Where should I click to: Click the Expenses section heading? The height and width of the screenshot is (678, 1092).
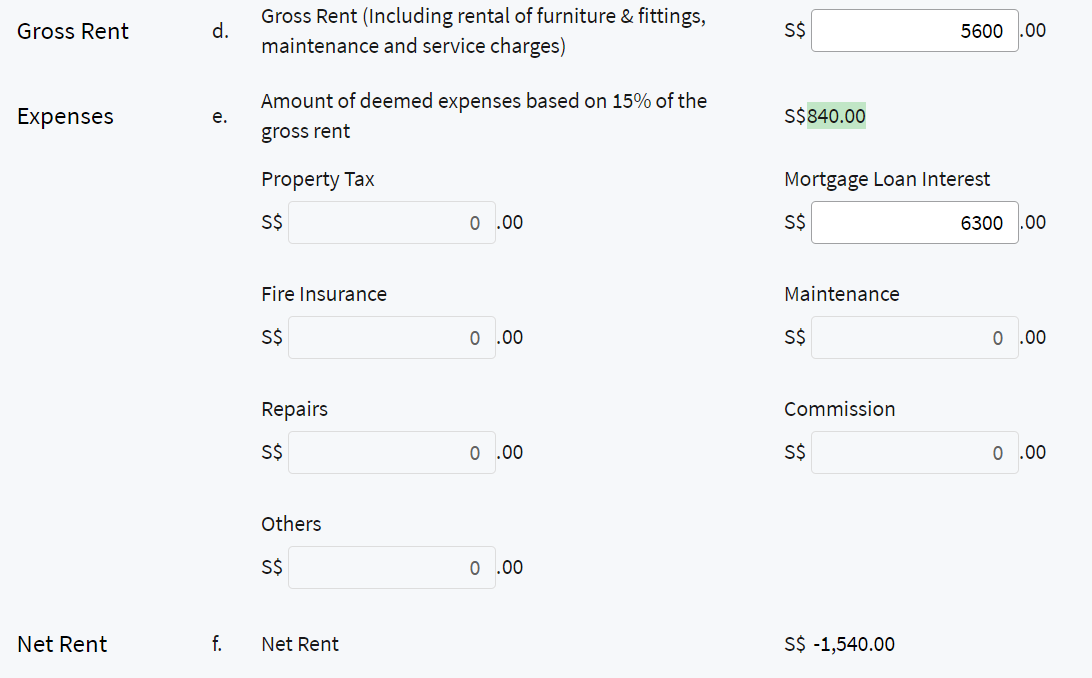point(66,117)
